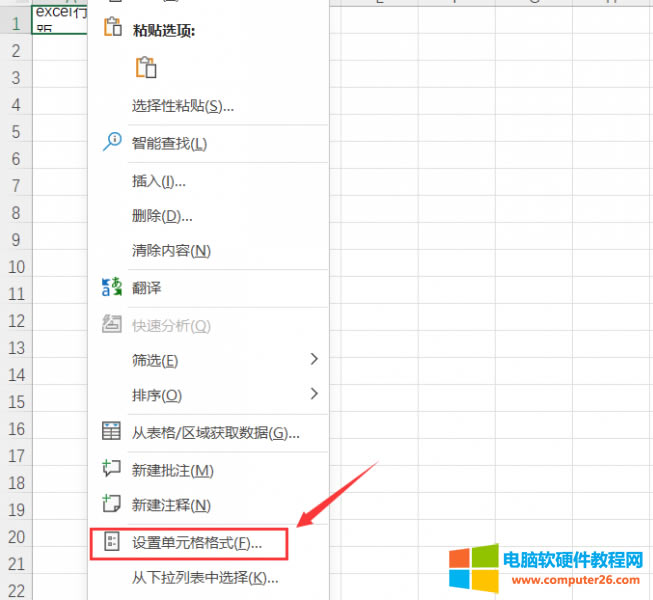
Task: Select row 21 header
Action: 16,560
